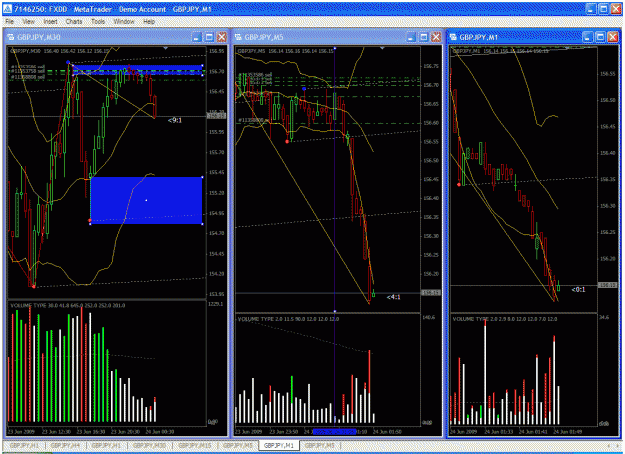Image resolution: width=625 pixels, height=454 pixels.
Task: Open the Charts menu
Action: click(74, 22)
